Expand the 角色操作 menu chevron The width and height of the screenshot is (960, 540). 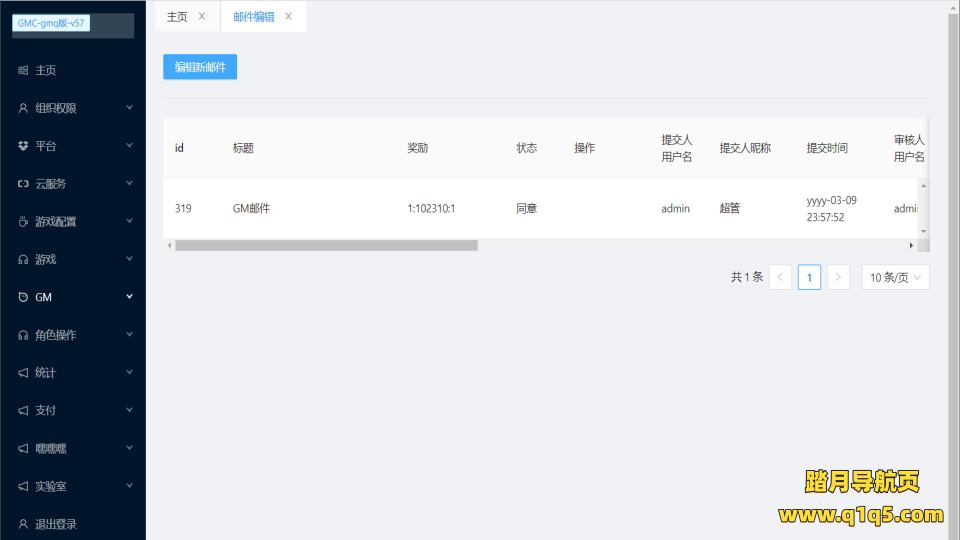pos(129,335)
